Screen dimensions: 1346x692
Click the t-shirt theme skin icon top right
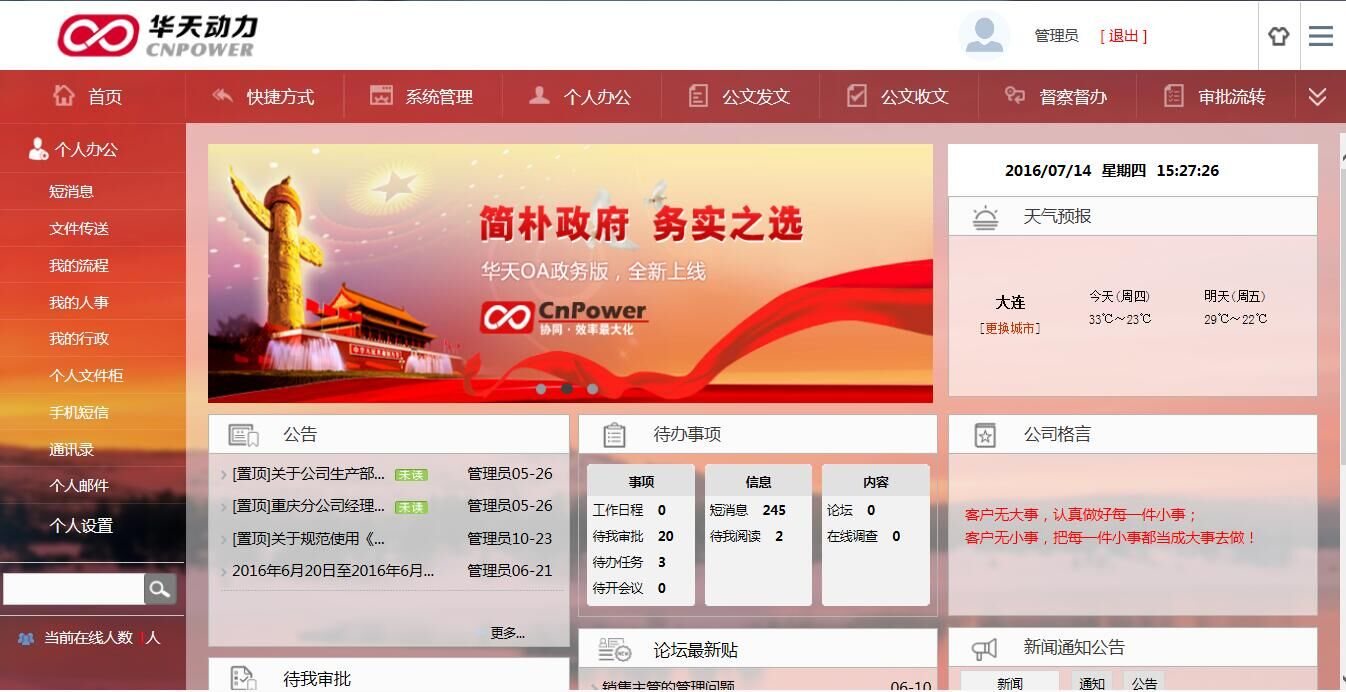pos(1279,35)
